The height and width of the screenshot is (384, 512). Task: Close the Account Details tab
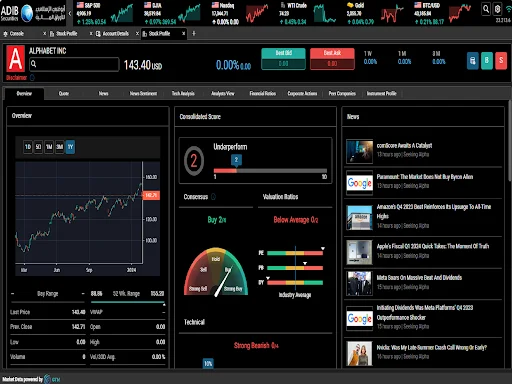click(x=137, y=34)
